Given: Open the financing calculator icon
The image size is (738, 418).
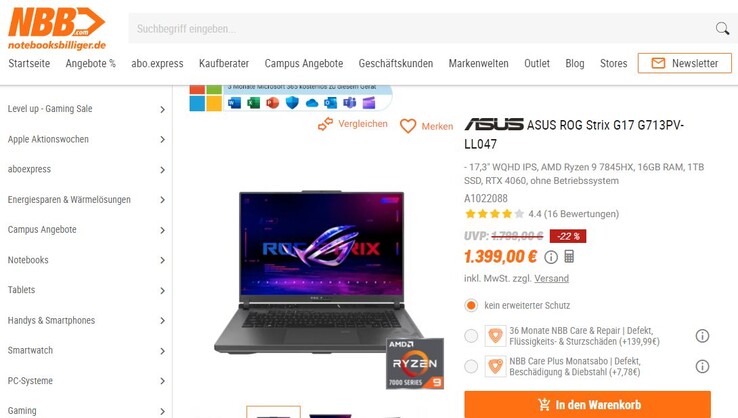Looking at the screenshot, I should tap(569, 257).
